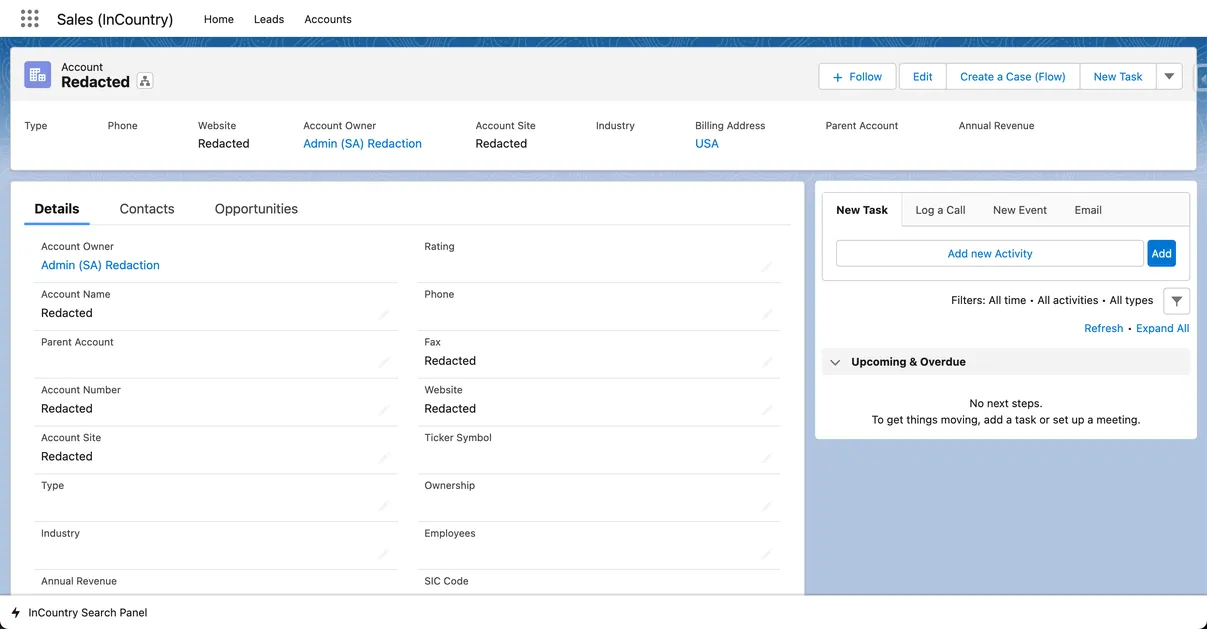Click pencil edit icon for Fax field

click(x=767, y=362)
